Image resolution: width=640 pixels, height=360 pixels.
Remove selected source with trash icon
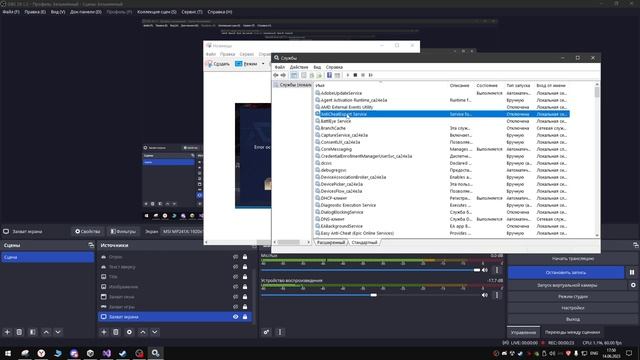[x=116, y=332]
